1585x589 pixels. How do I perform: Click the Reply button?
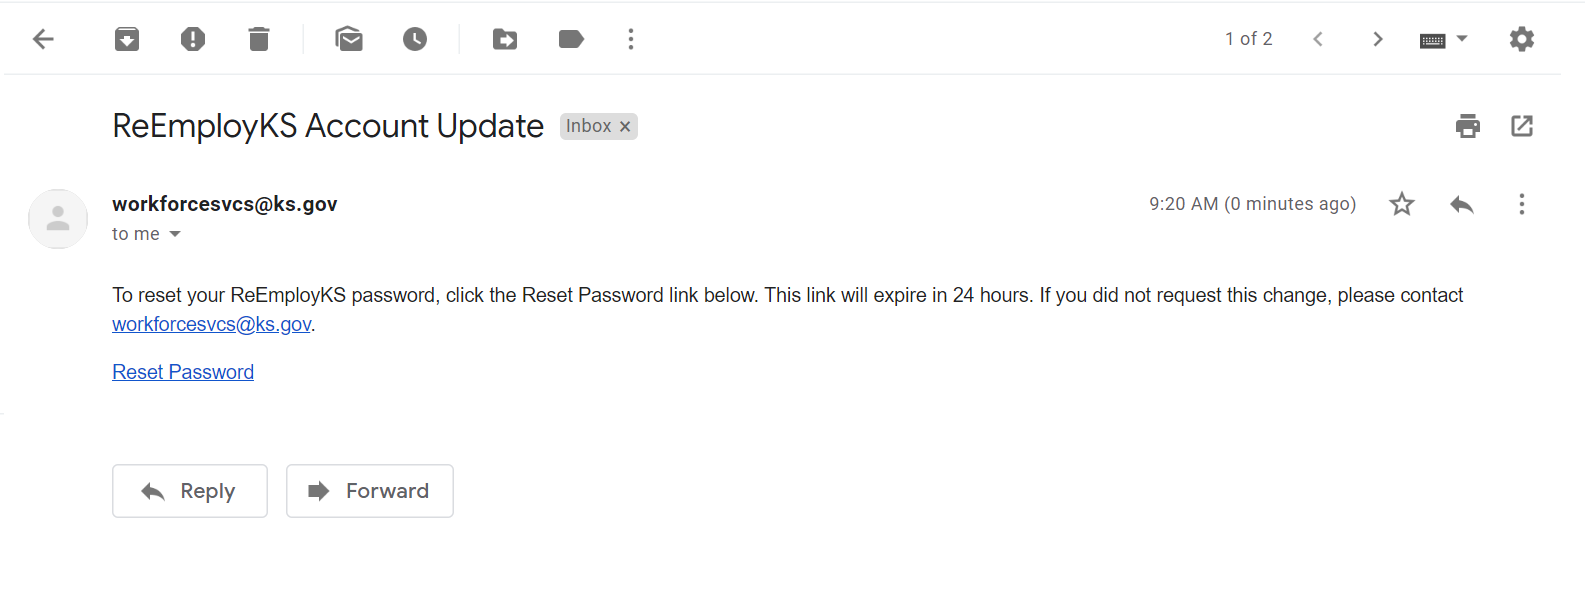coord(190,491)
